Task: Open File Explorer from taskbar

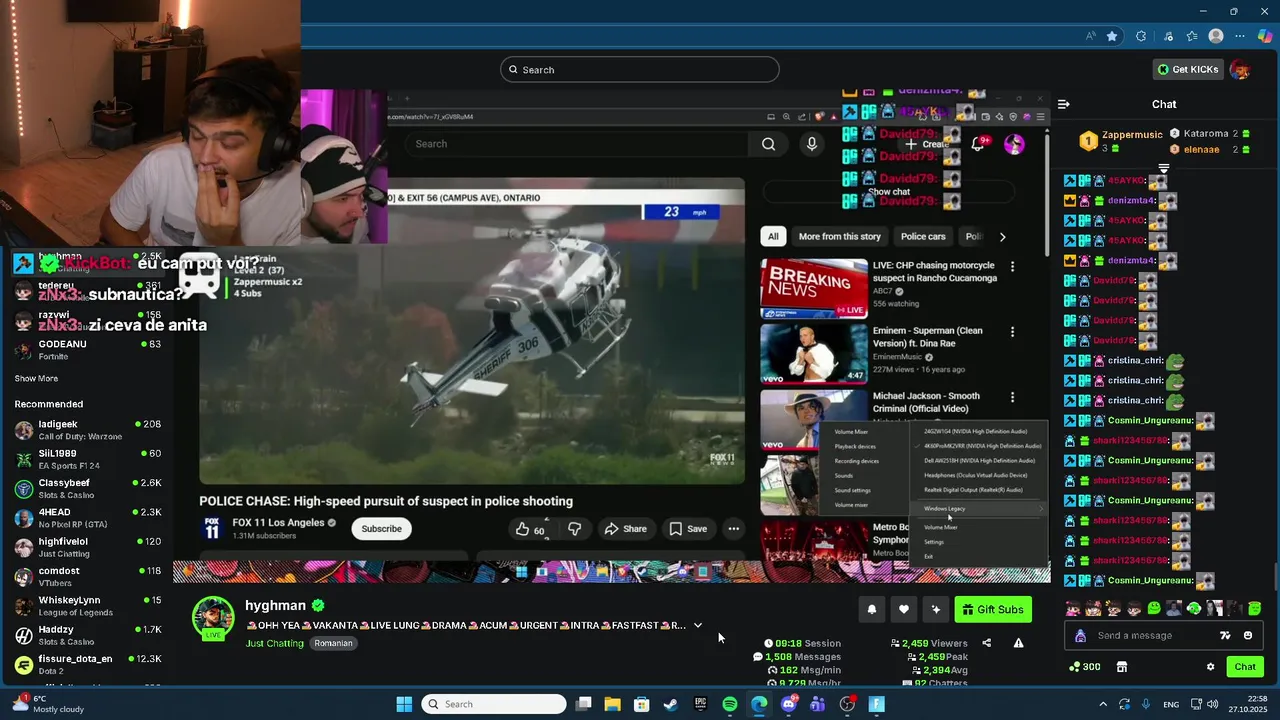Action: point(612,704)
